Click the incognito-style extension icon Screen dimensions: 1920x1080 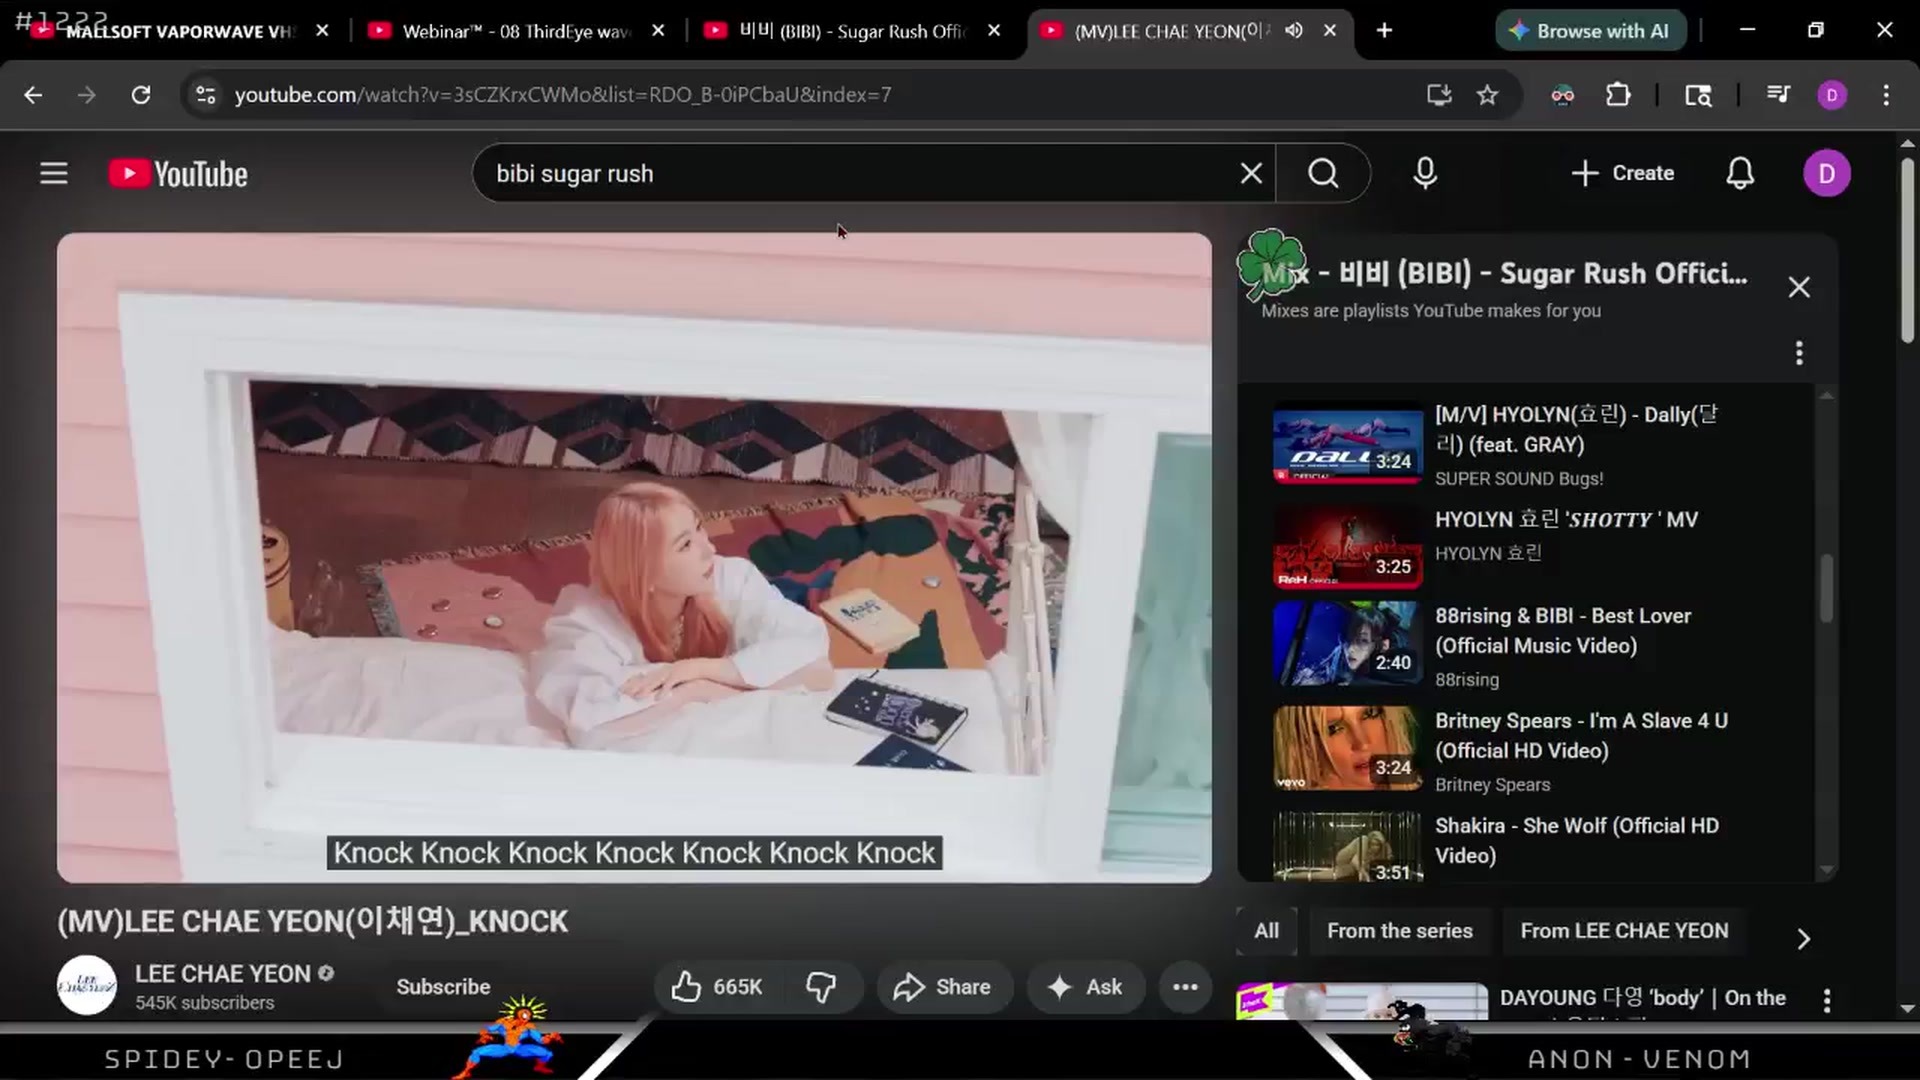(1562, 95)
